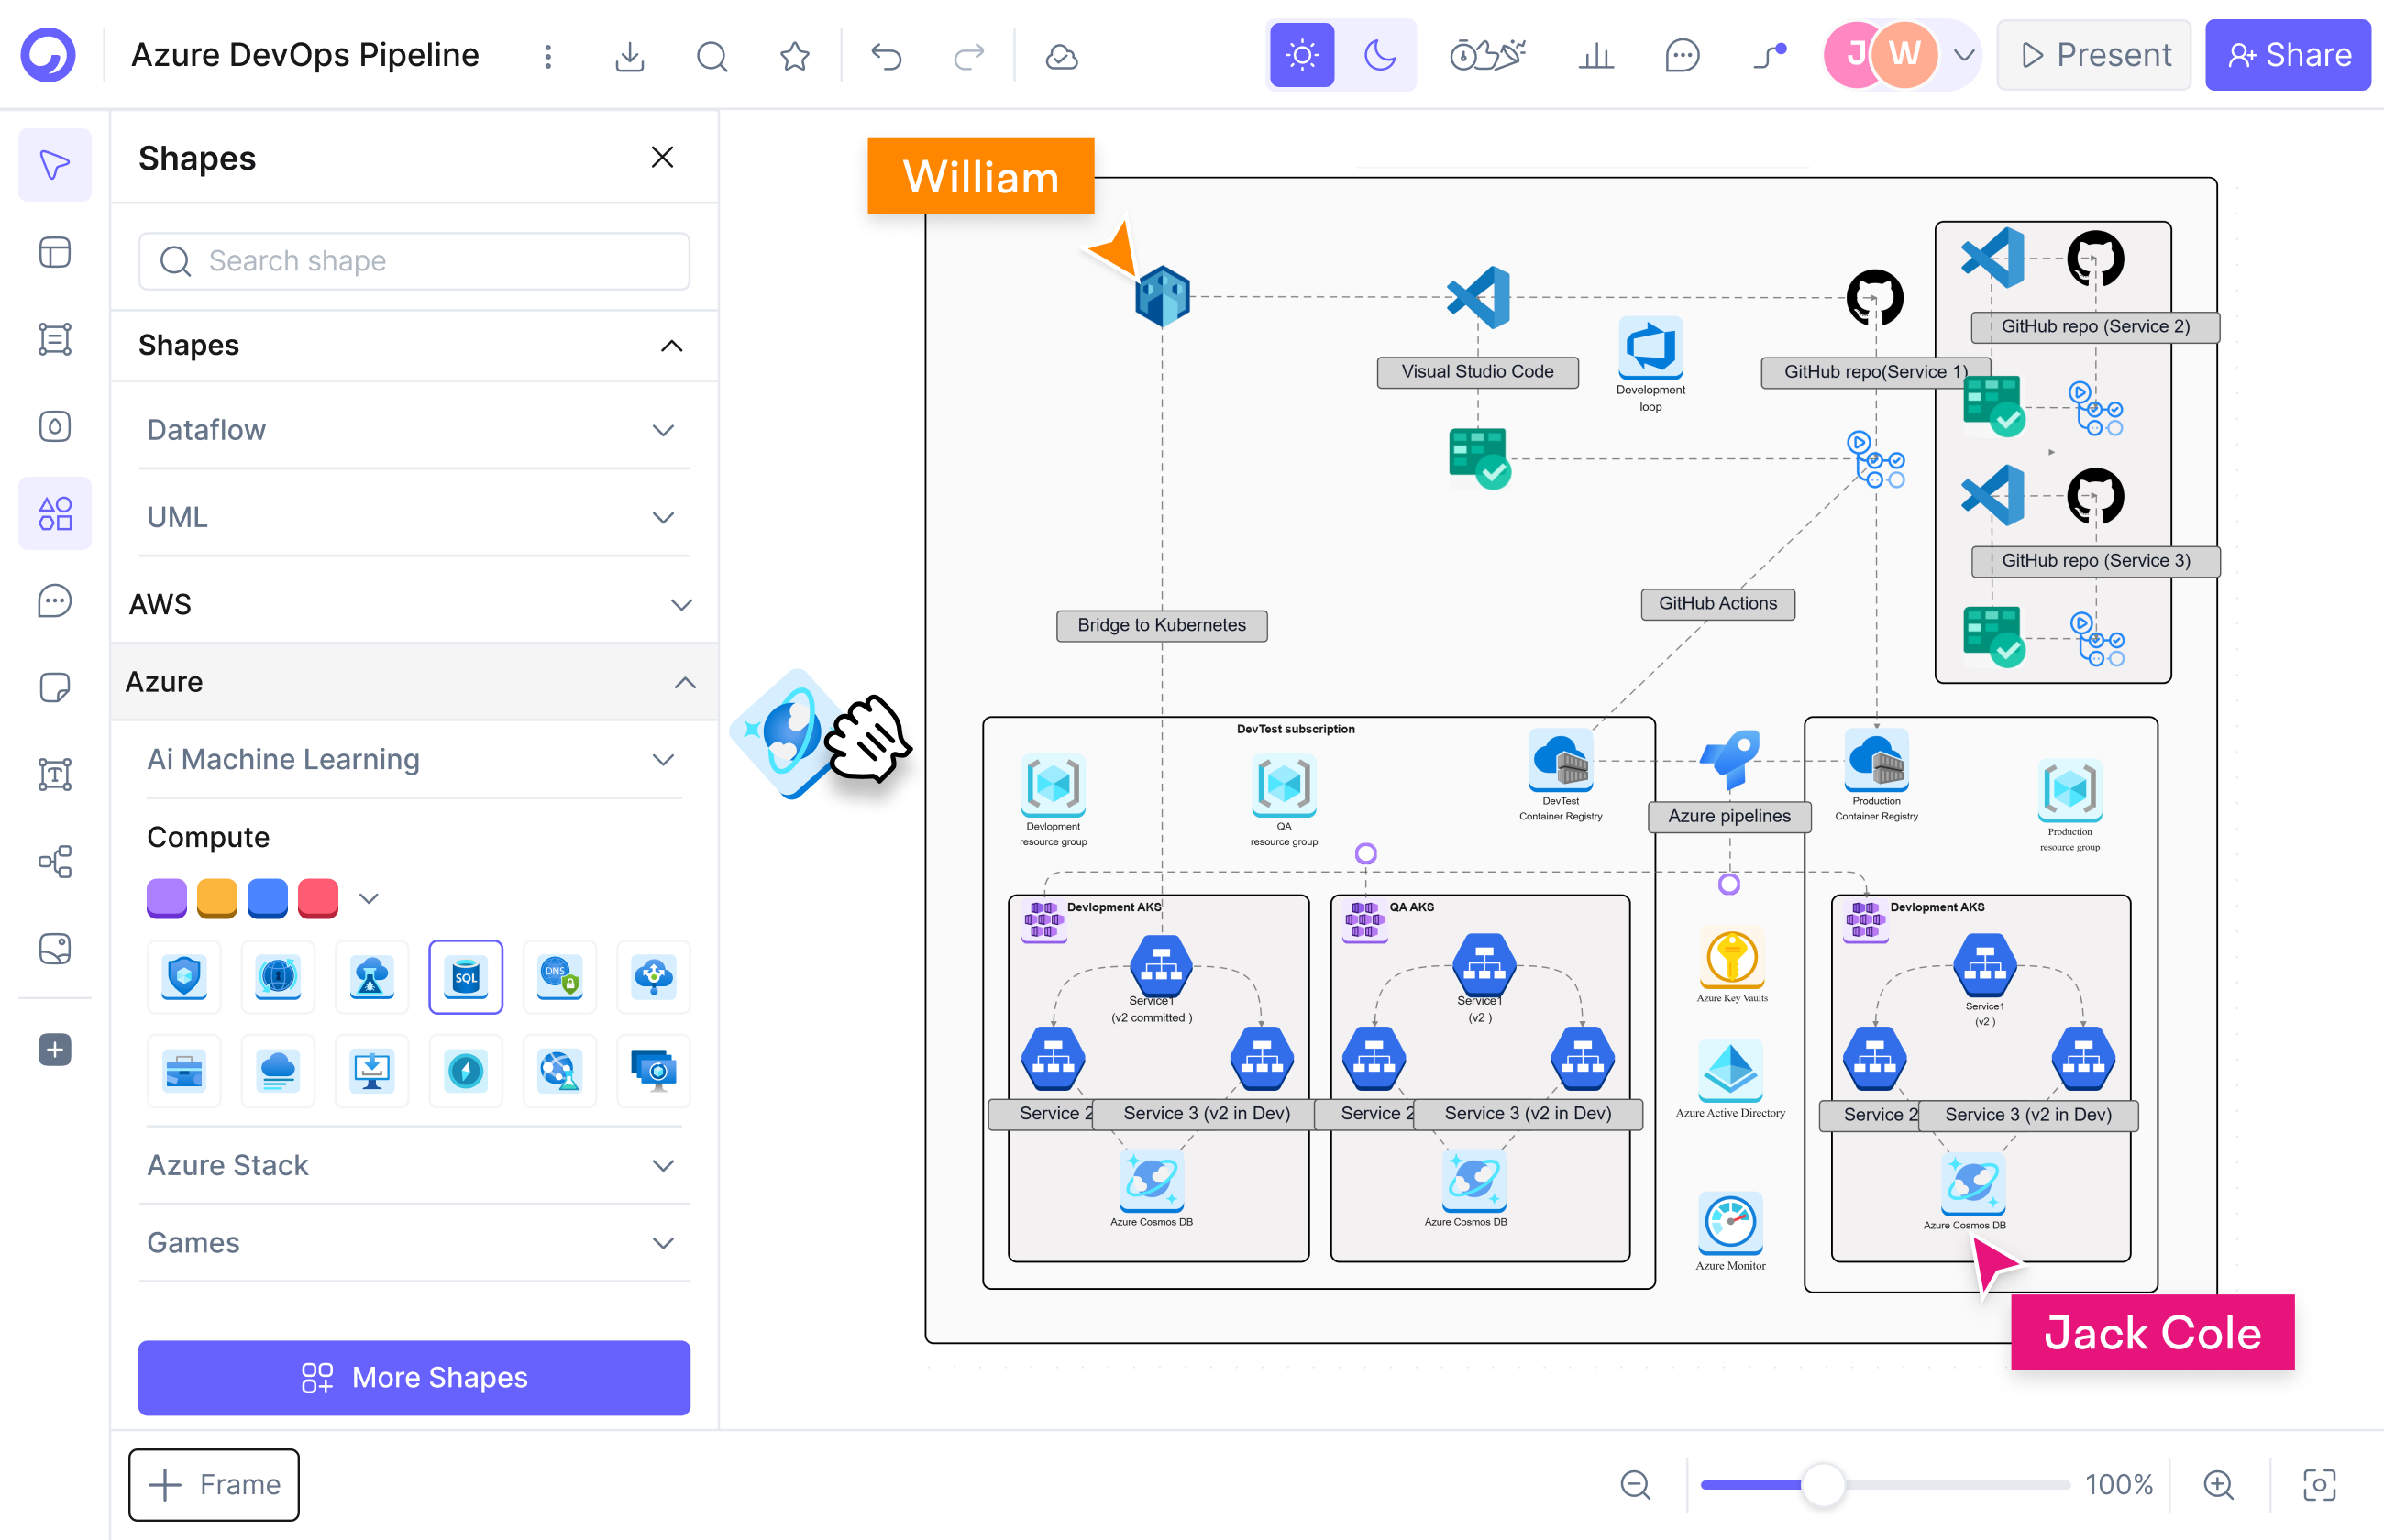Click the zoom in magnifier
Image resolution: width=2384 pixels, height=1540 pixels.
point(2218,1484)
